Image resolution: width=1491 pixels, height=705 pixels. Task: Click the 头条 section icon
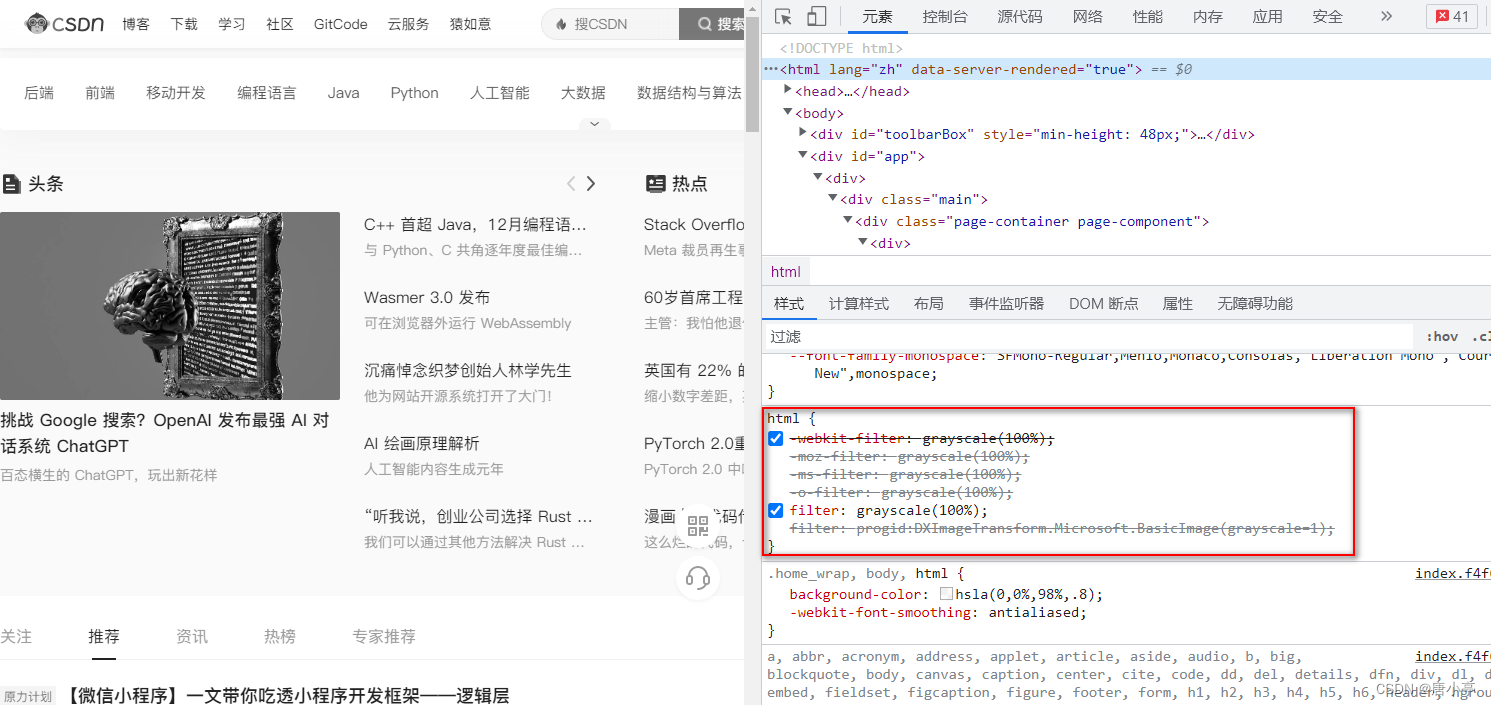click(12, 183)
